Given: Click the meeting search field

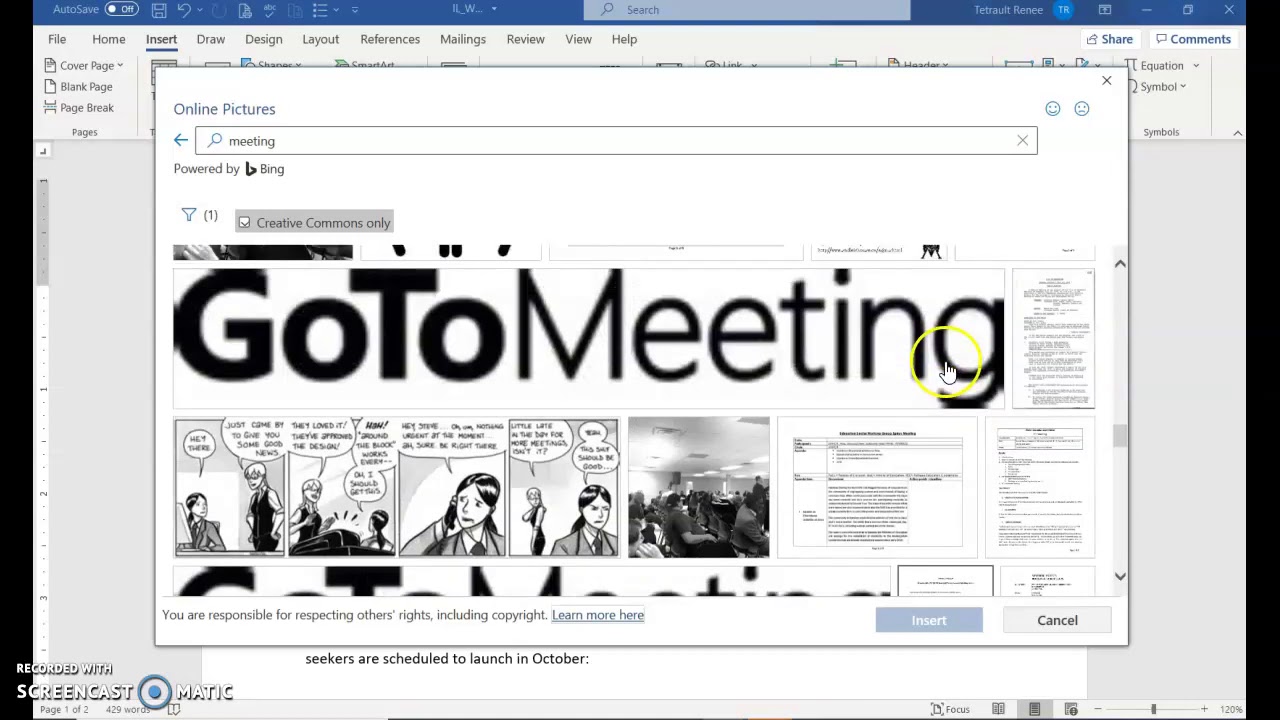Looking at the screenshot, I should tap(616, 141).
